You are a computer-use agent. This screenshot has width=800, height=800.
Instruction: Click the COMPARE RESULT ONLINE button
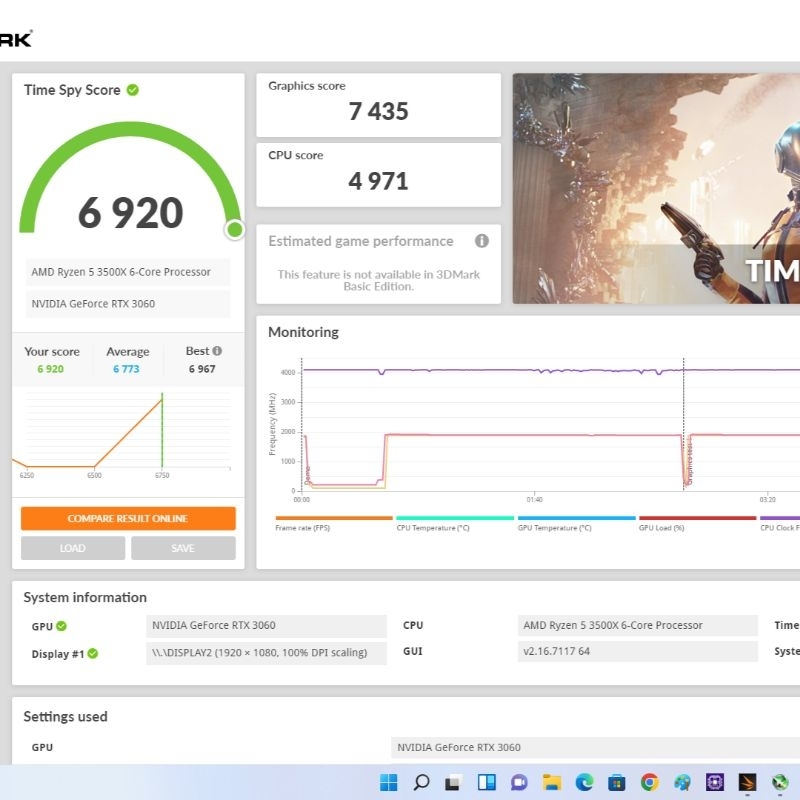click(128, 518)
